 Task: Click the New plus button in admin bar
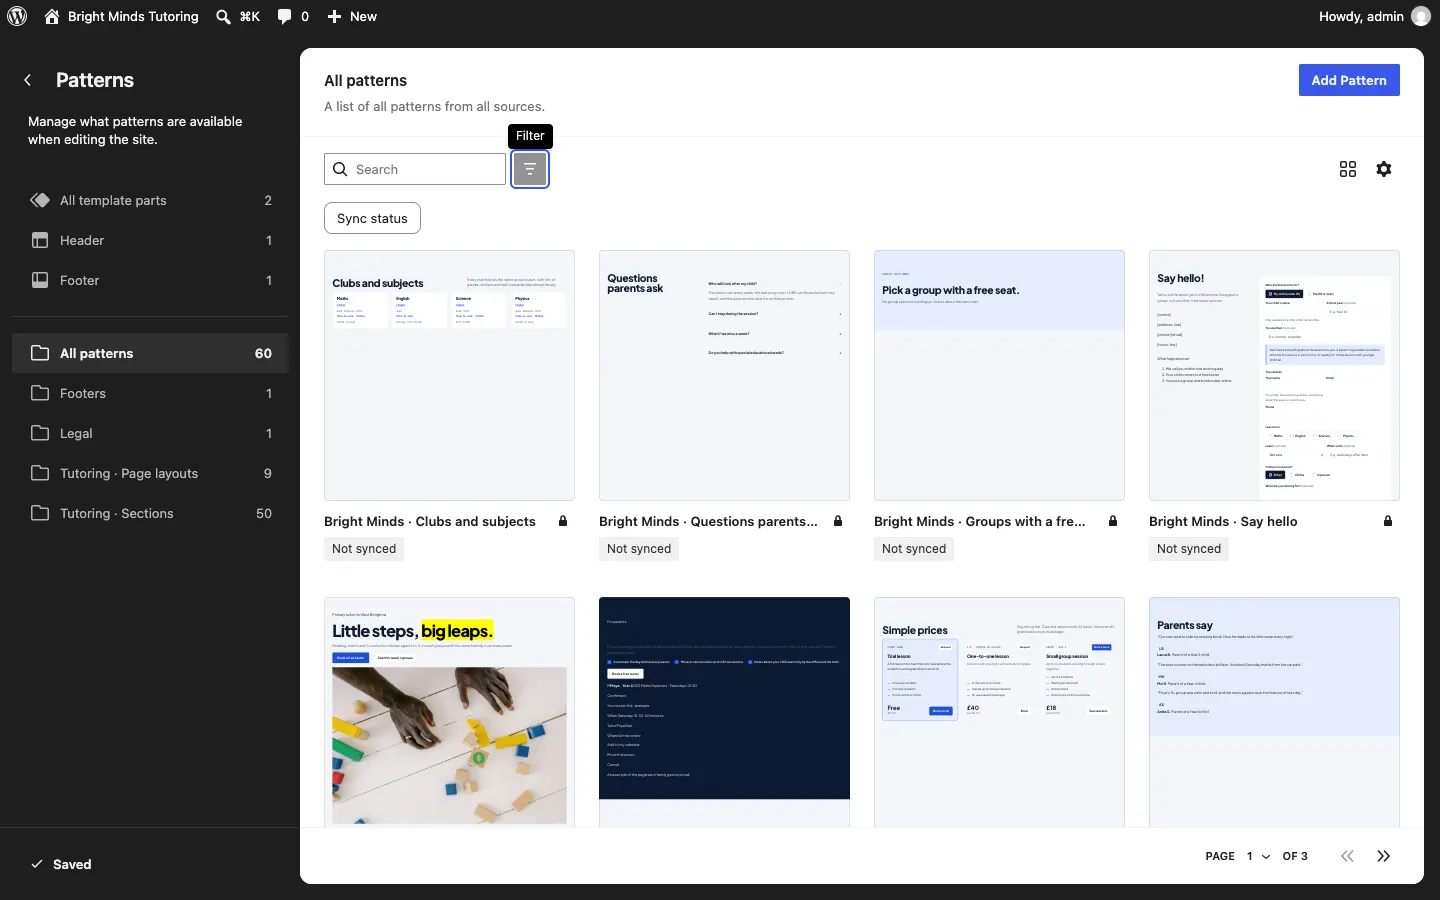pos(352,16)
